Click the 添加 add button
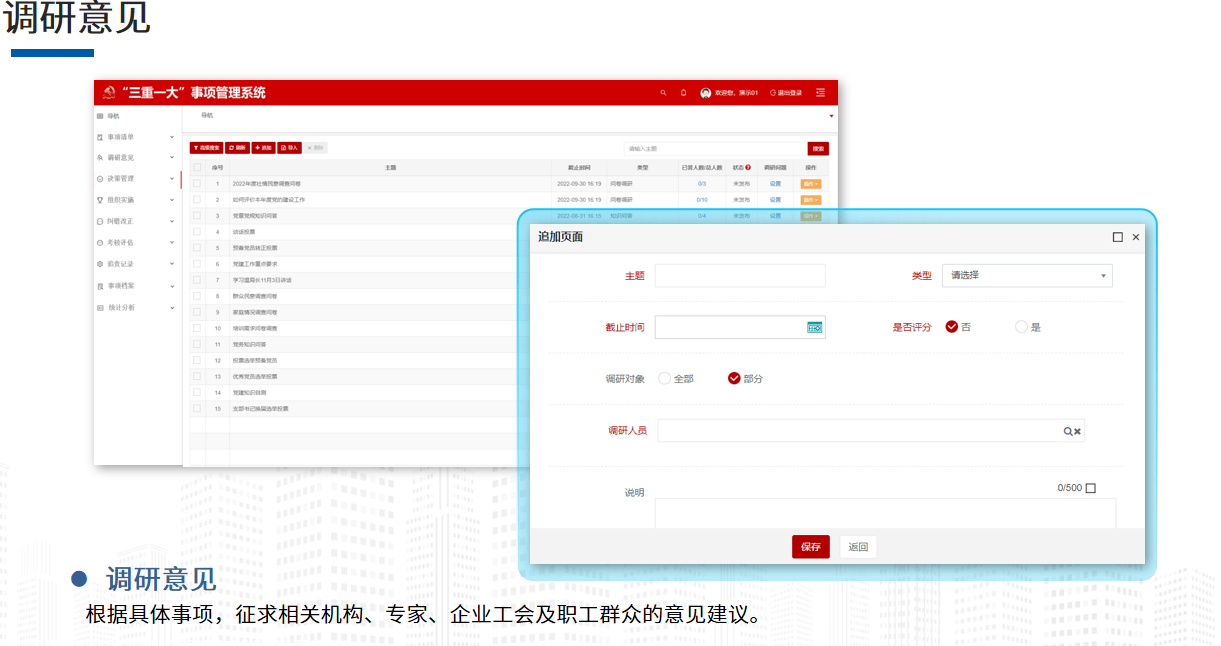1221x646 pixels. pyautogui.click(x=263, y=148)
